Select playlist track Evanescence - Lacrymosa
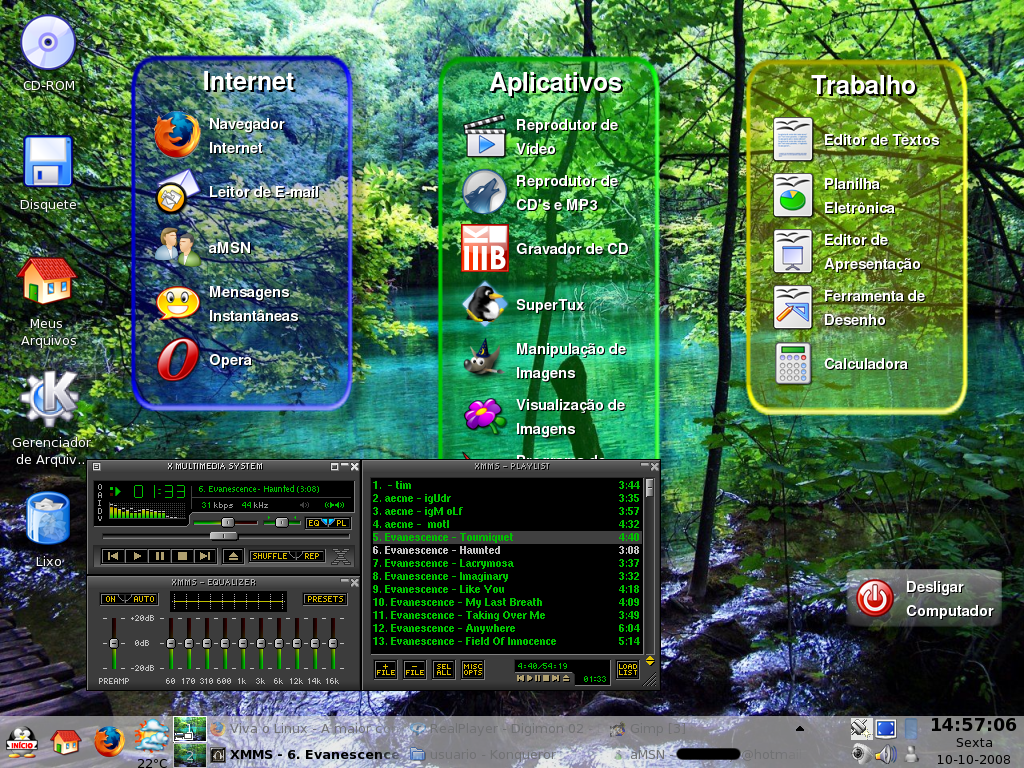This screenshot has height=768, width=1024. coord(506,563)
